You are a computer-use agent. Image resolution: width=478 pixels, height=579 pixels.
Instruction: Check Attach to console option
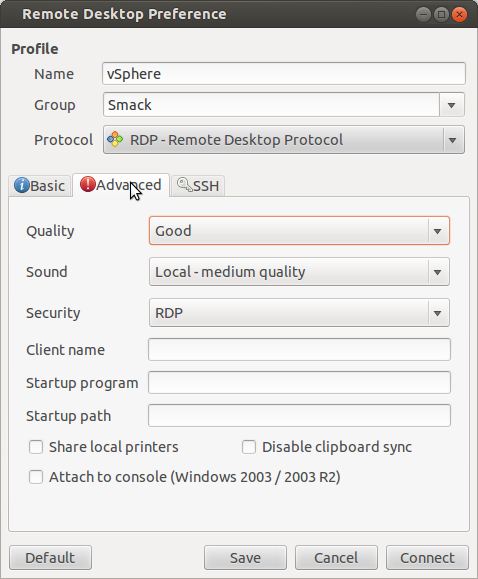coord(36,477)
